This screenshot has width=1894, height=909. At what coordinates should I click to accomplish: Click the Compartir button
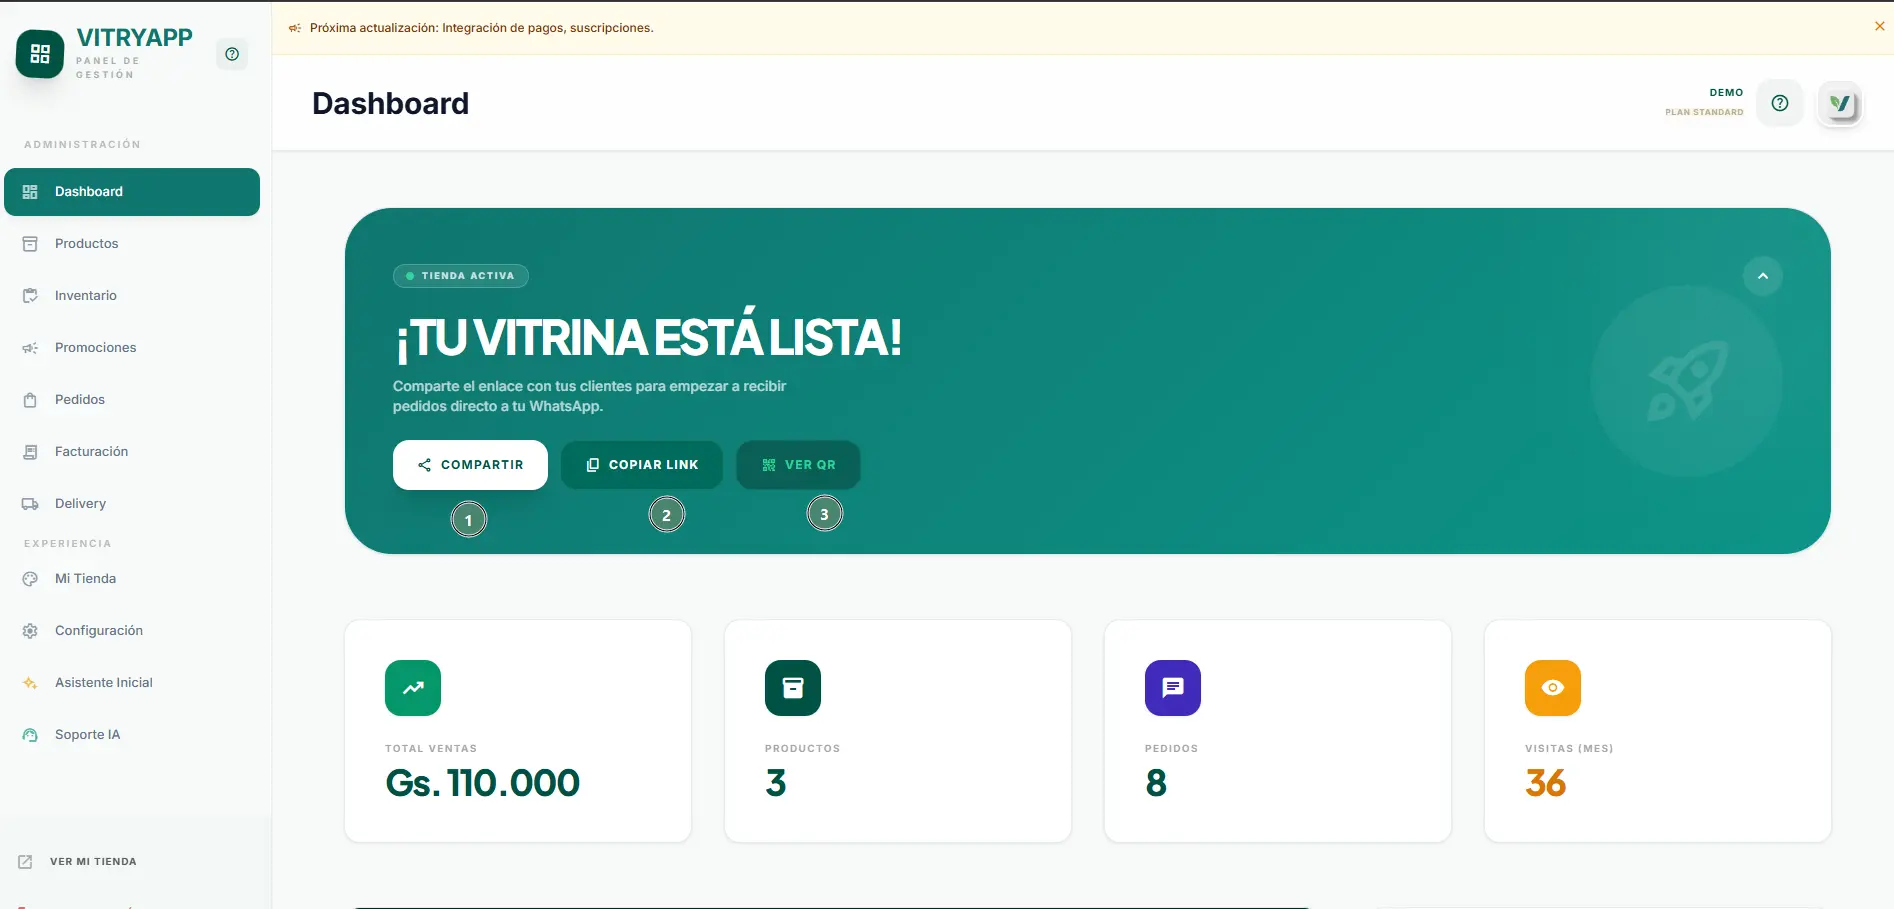tap(470, 465)
